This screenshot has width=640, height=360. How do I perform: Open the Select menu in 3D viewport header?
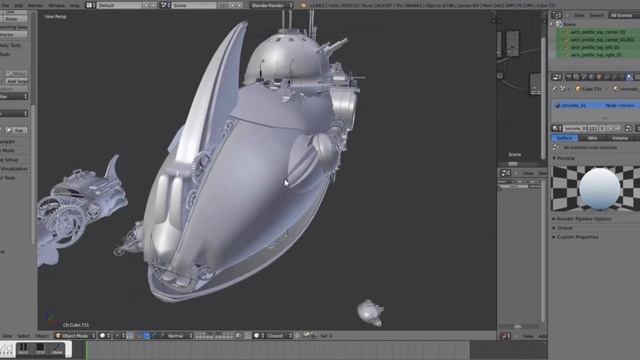point(23,336)
